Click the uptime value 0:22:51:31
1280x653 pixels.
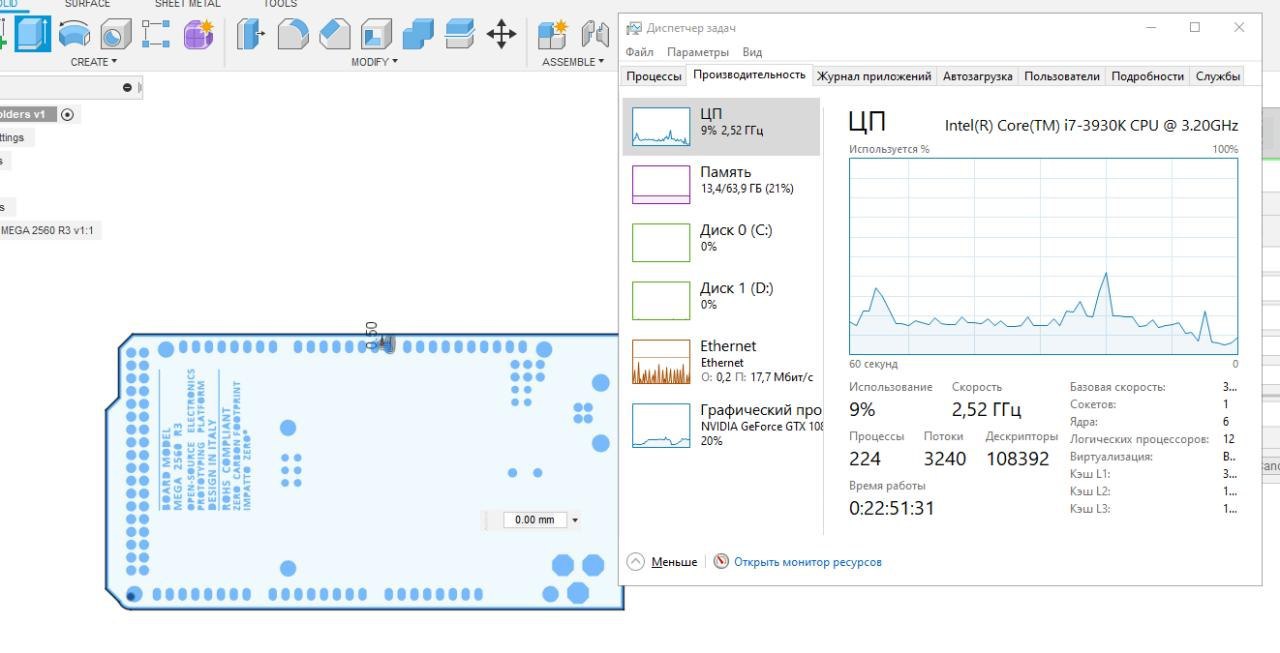point(892,508)
